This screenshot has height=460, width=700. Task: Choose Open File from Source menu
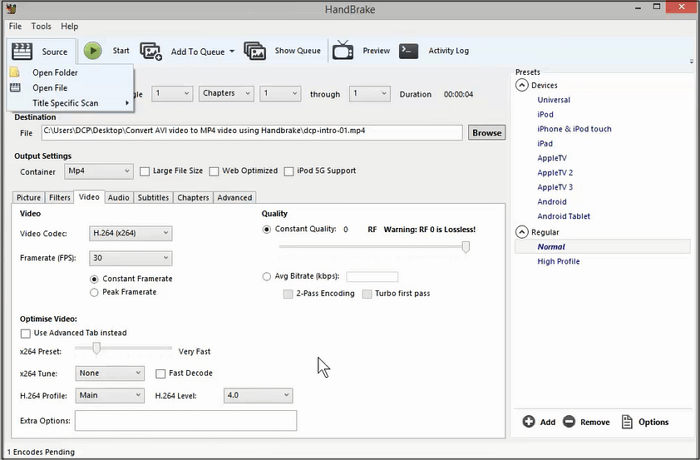pos(50,88)
